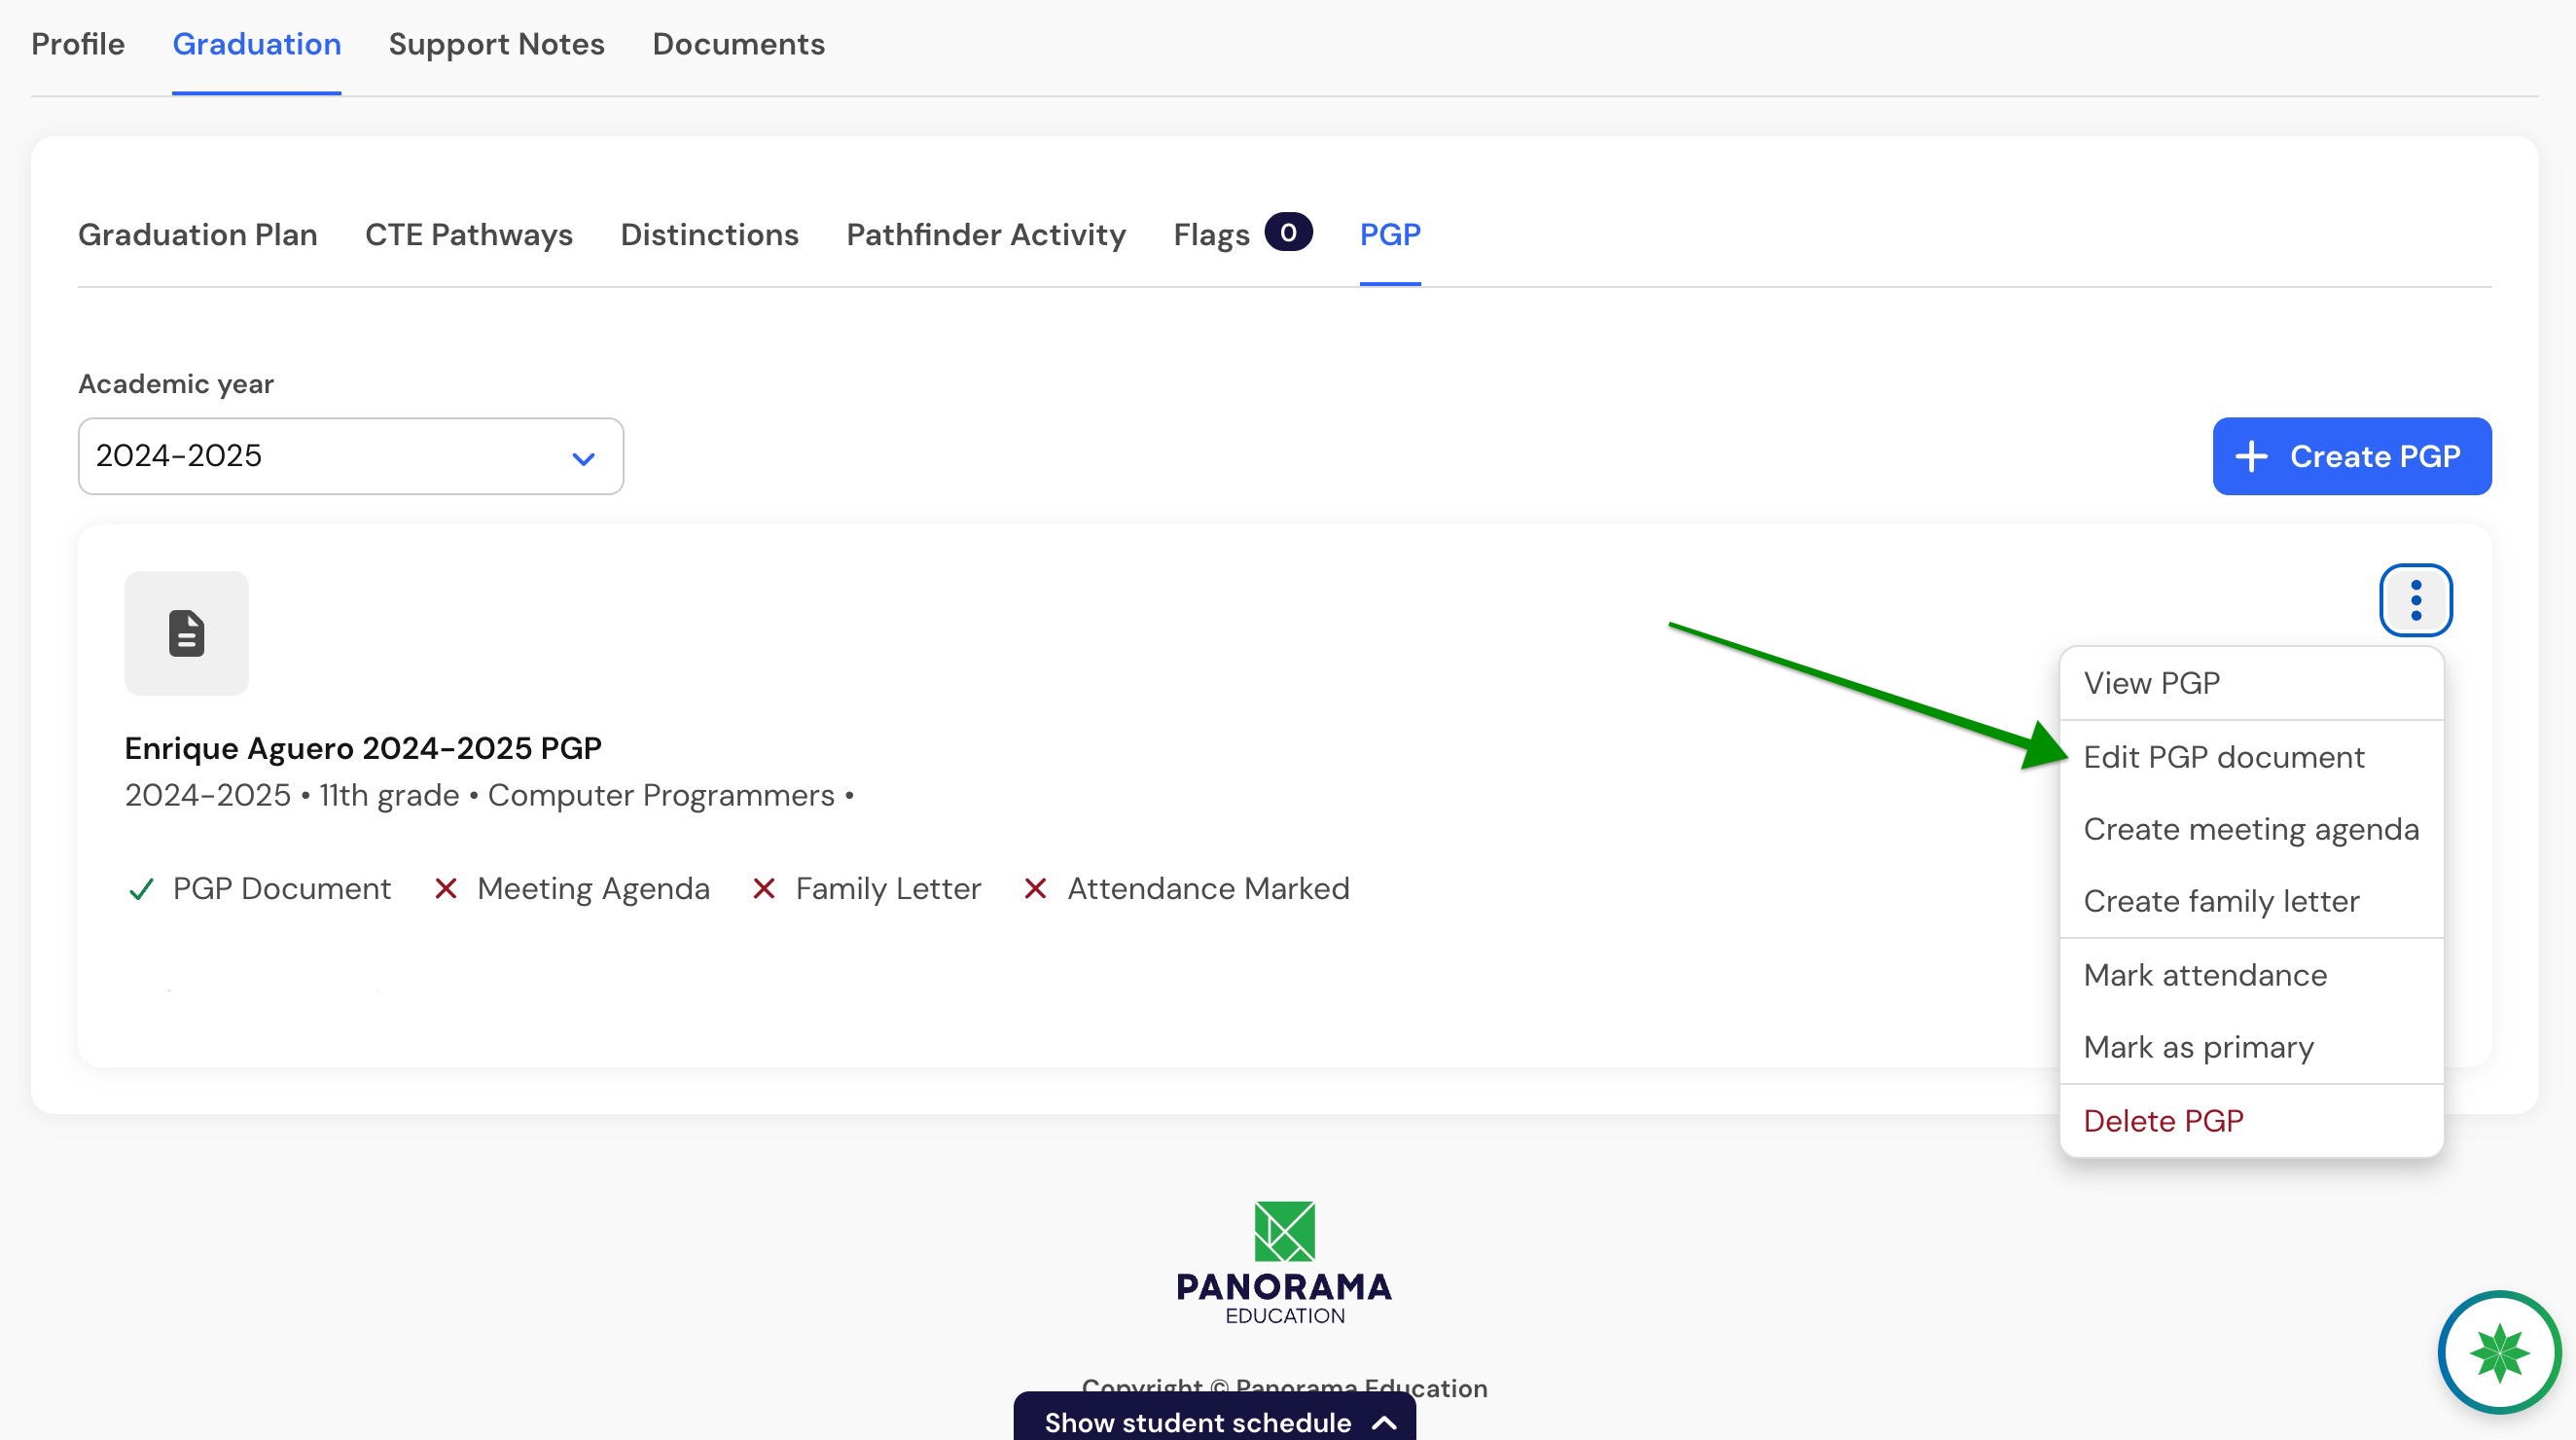Select the Distinctions sub-tab
This screenshot has height=1440, width=2576.
pos(709,234)
